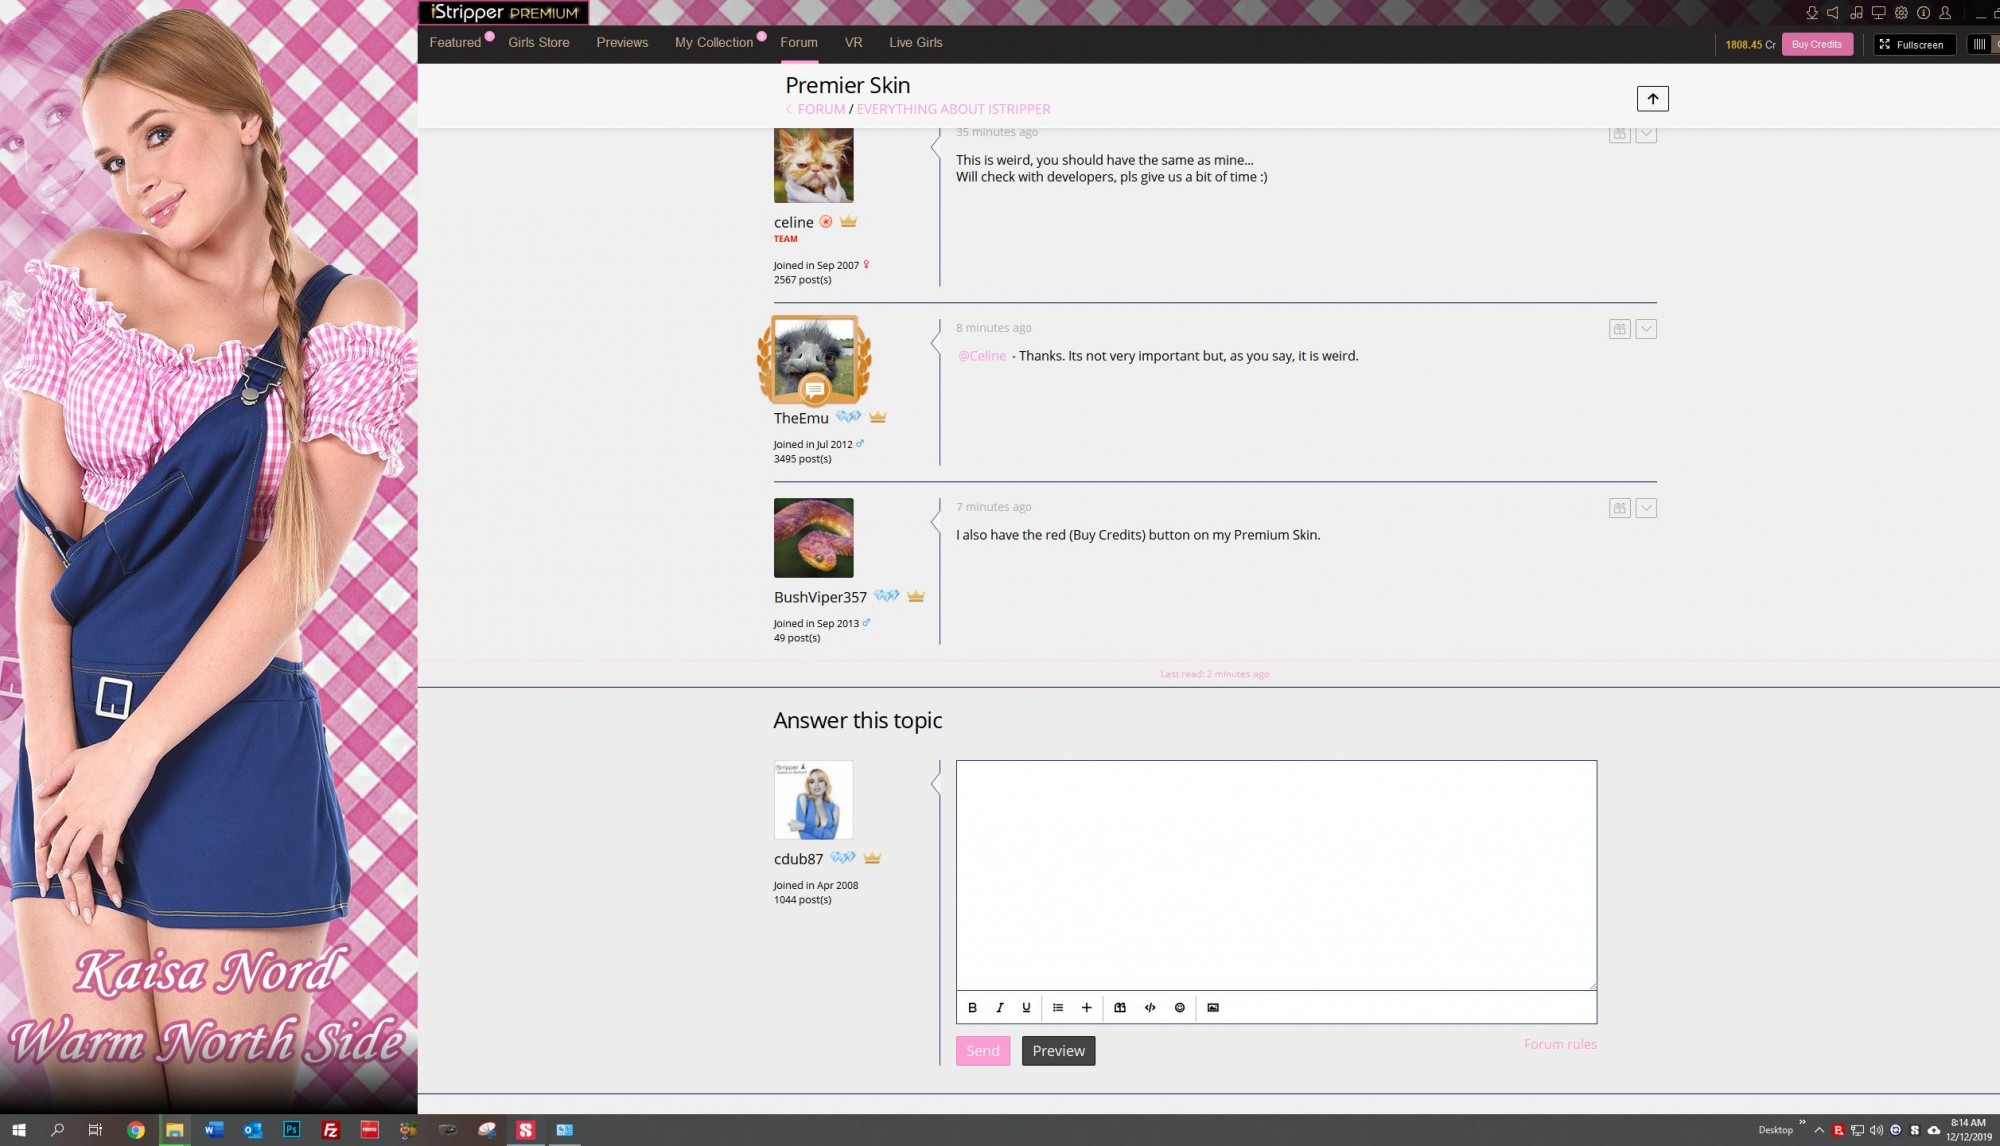
Task: Click the plus icon in editor toolbar
Action: point(1086,1007)
